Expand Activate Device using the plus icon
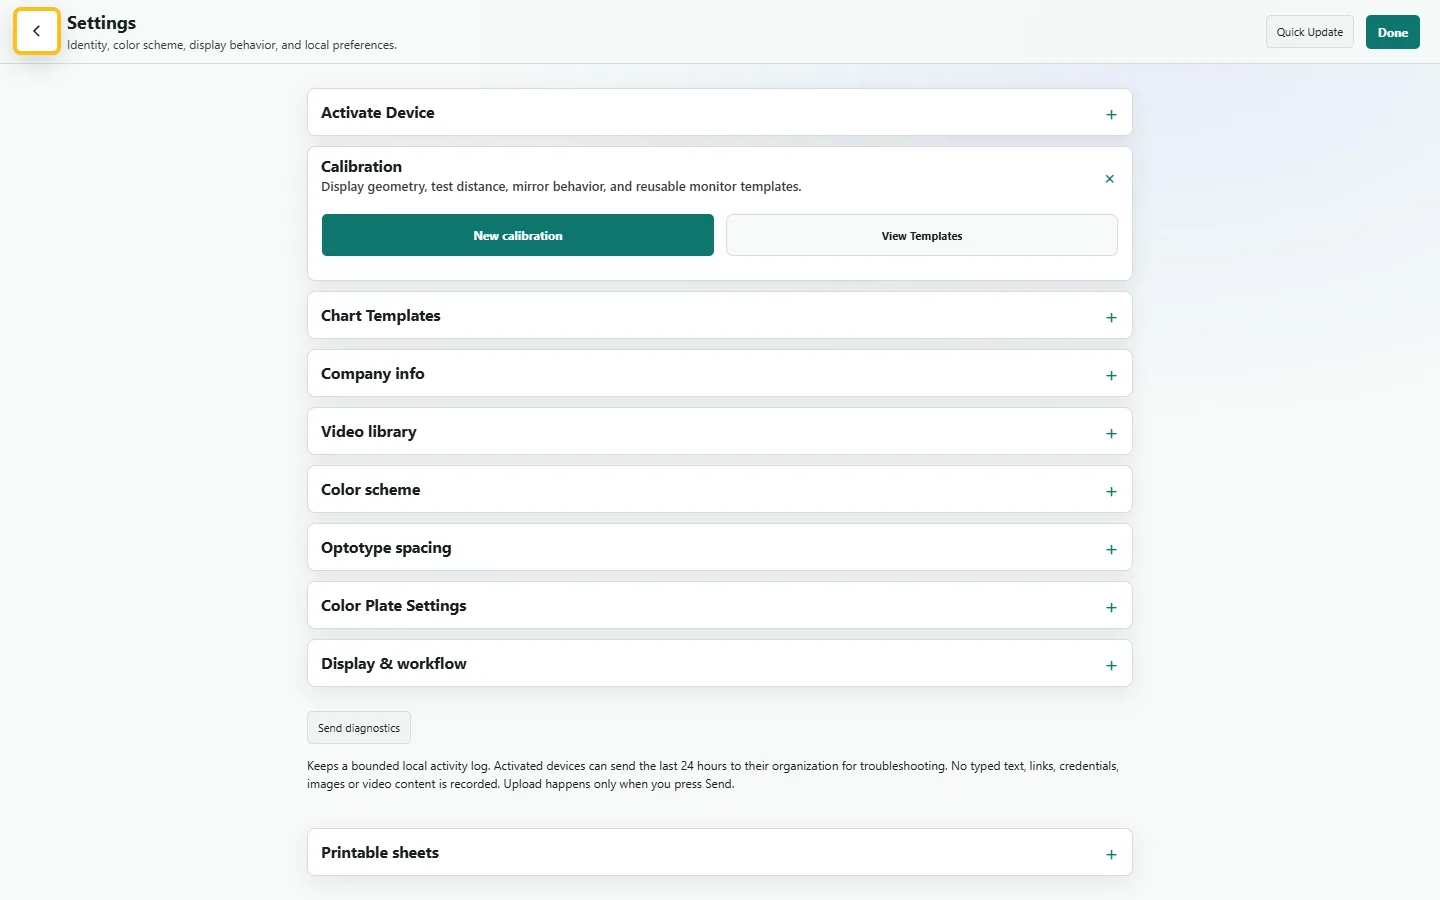This screenshot has height=900, width=1440. pyautogui.click(x=1111, y=114)
